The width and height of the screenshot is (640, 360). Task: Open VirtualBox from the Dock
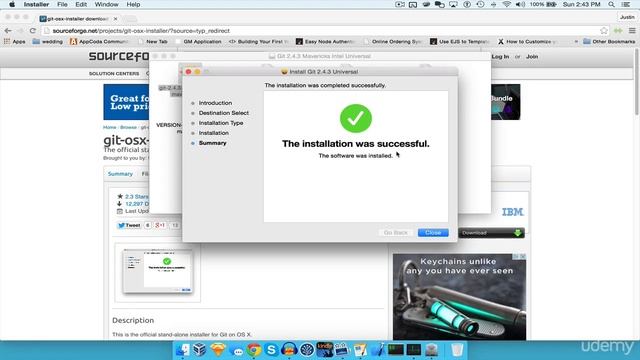point(200,350)
